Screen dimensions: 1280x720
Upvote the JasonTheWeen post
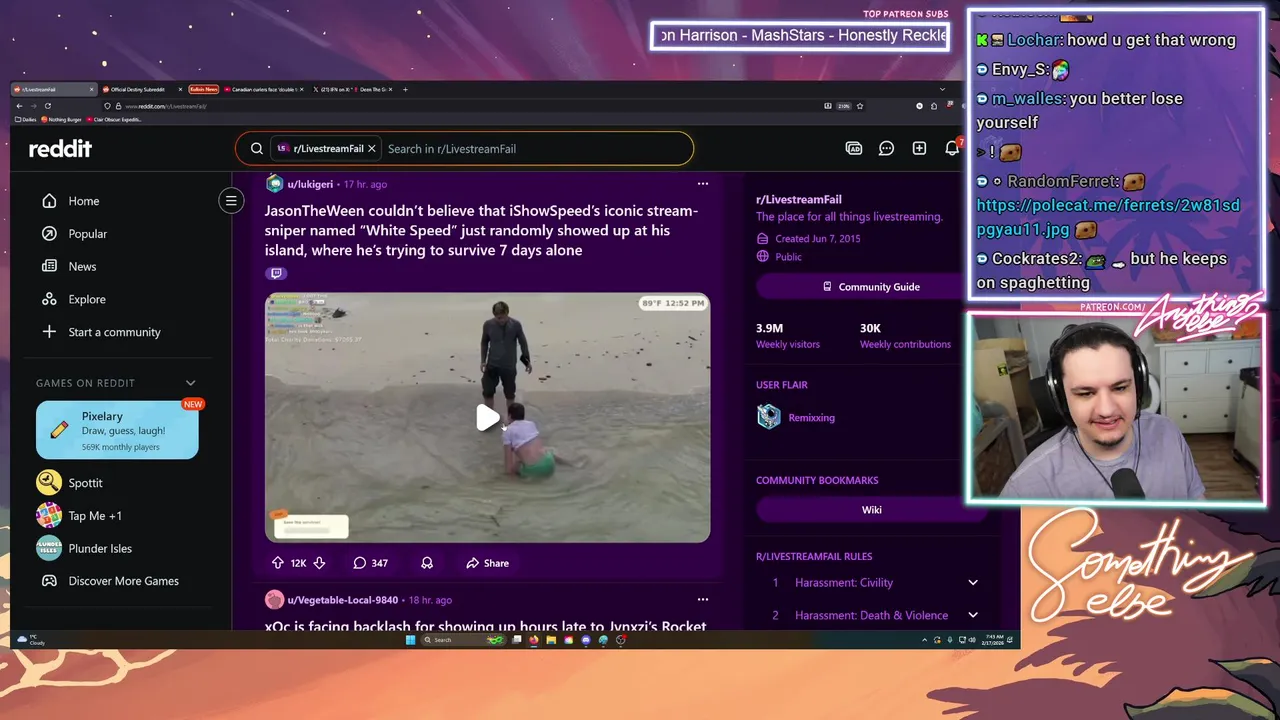pos(278,563)
